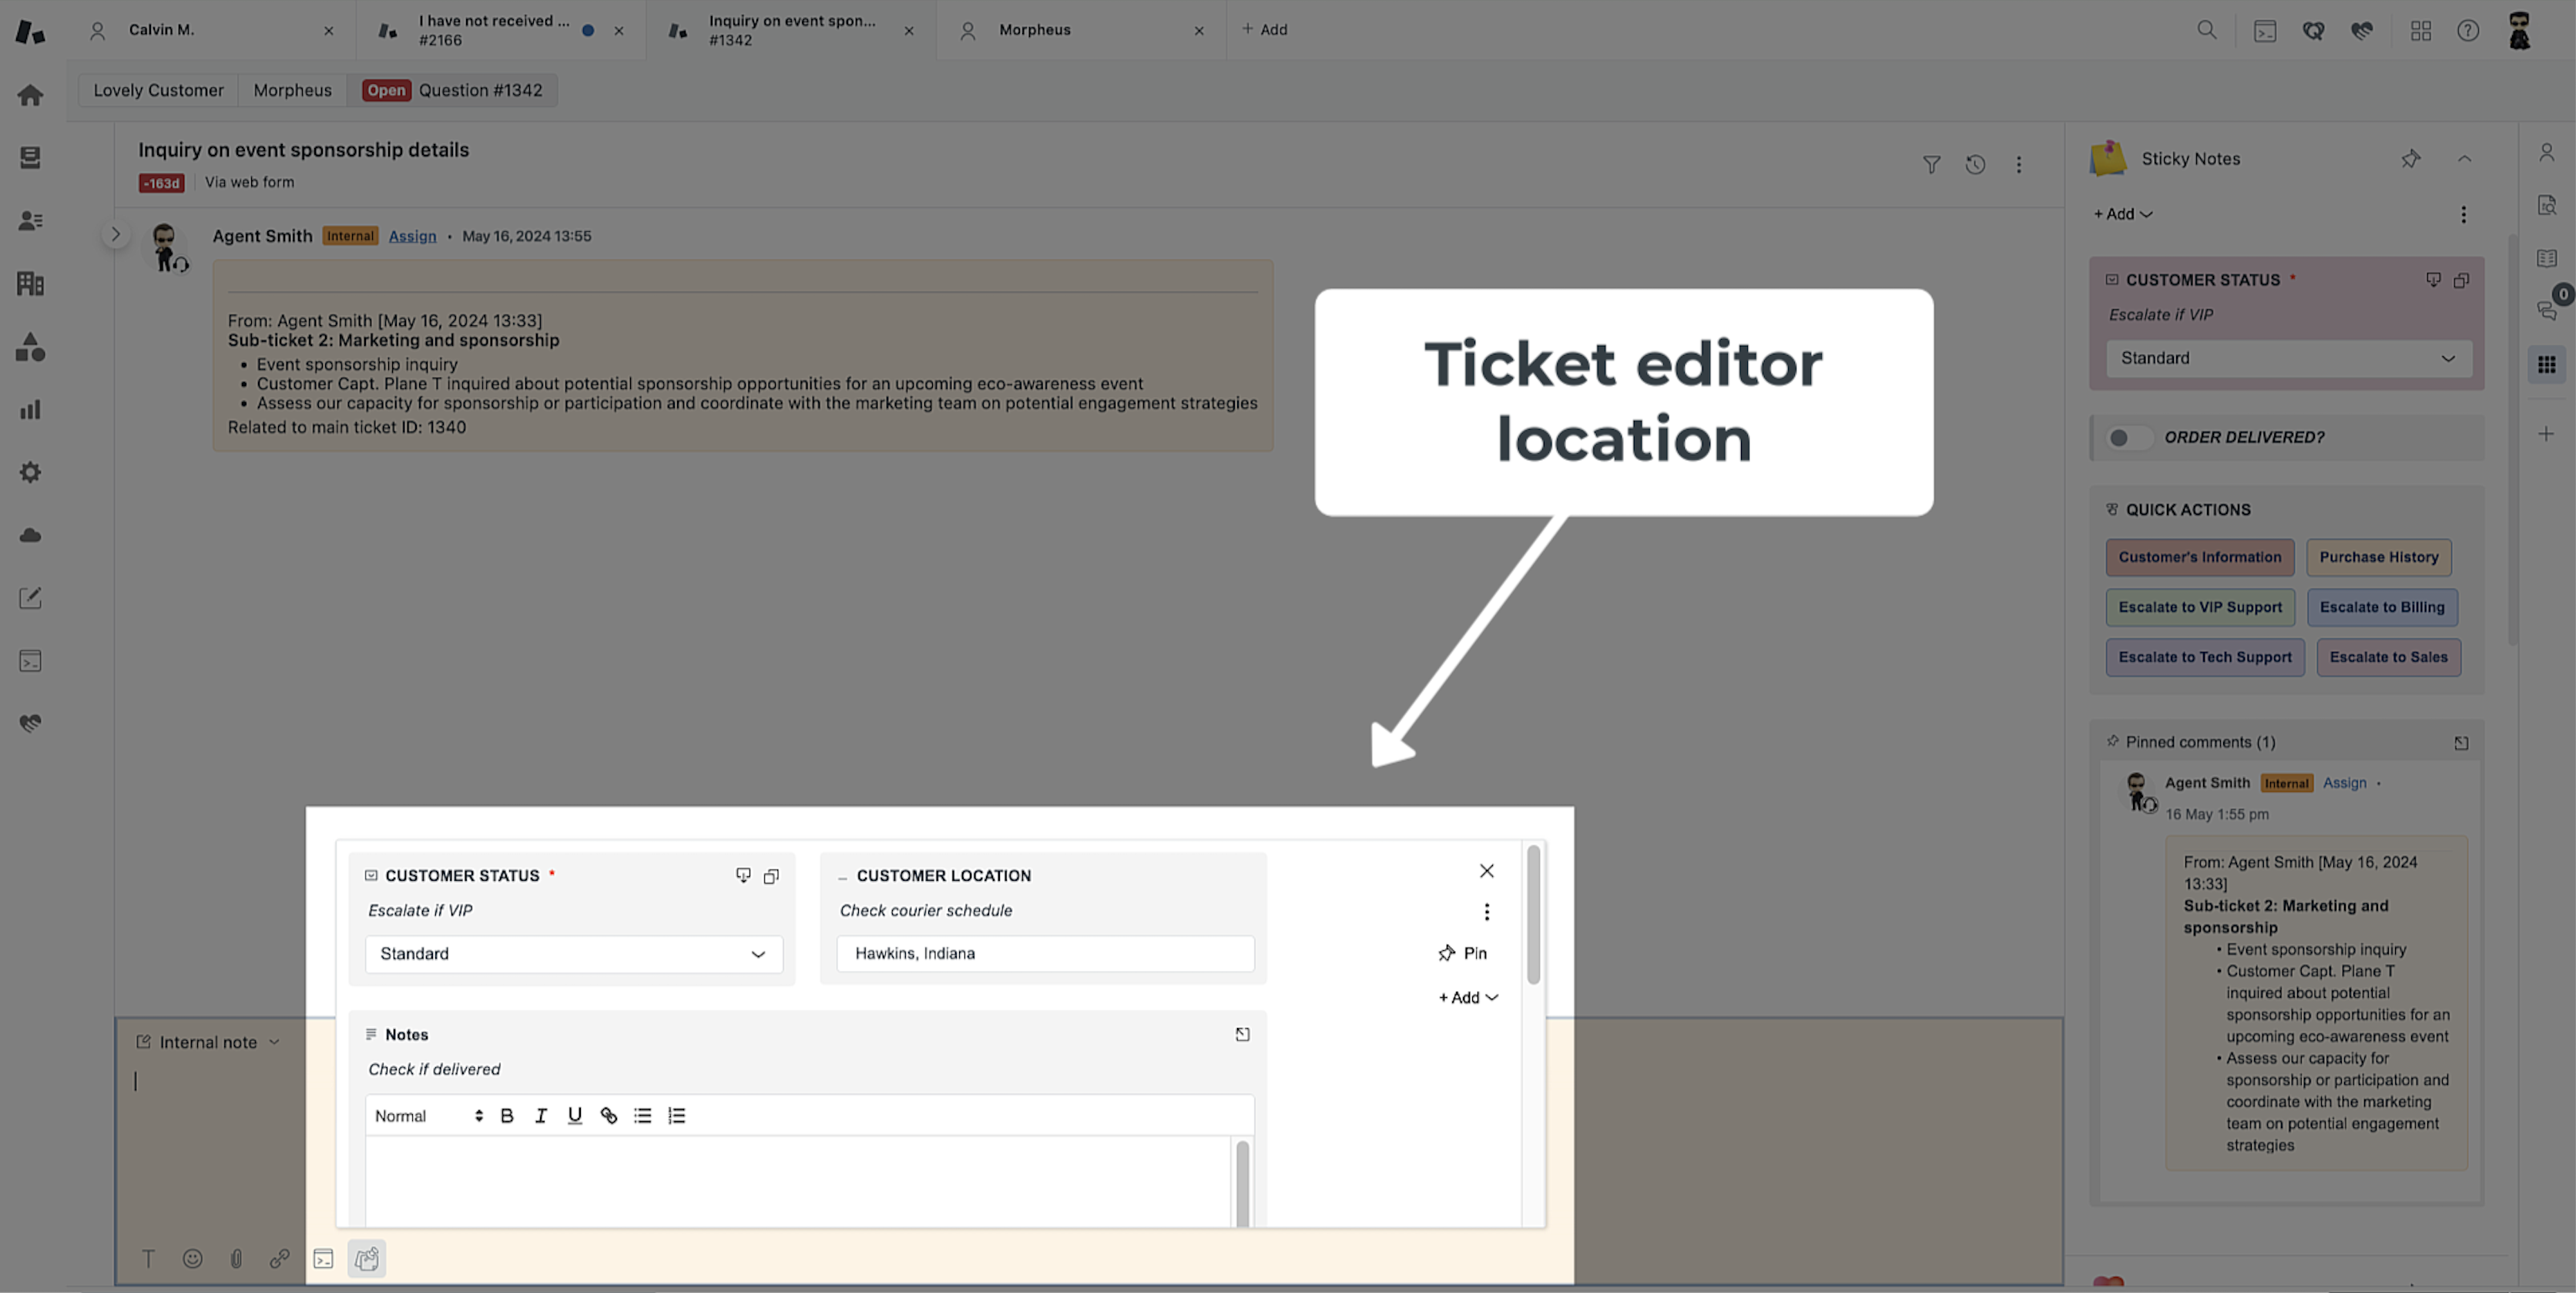
Task: Open Sticky Notes panel kebab menu
Action: coord(2463,214)
